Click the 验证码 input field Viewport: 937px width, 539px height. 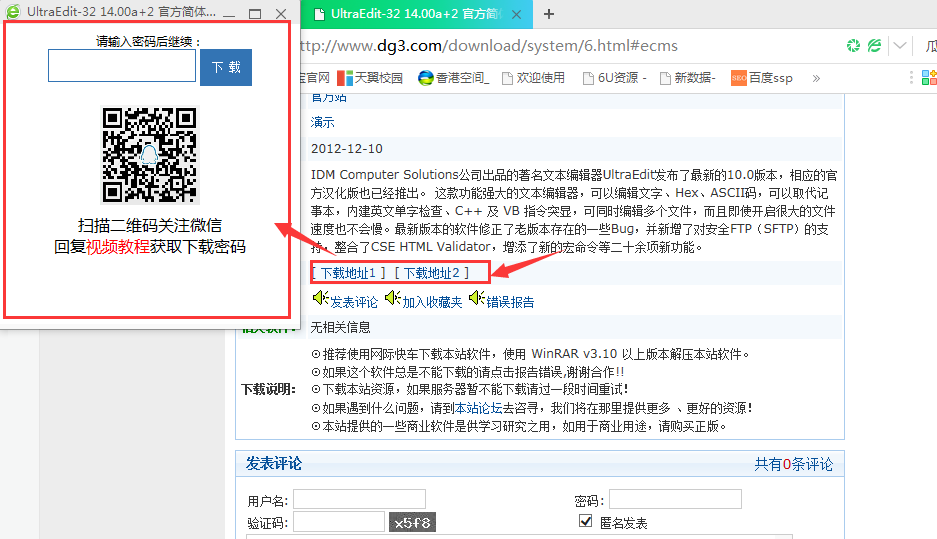339,522
